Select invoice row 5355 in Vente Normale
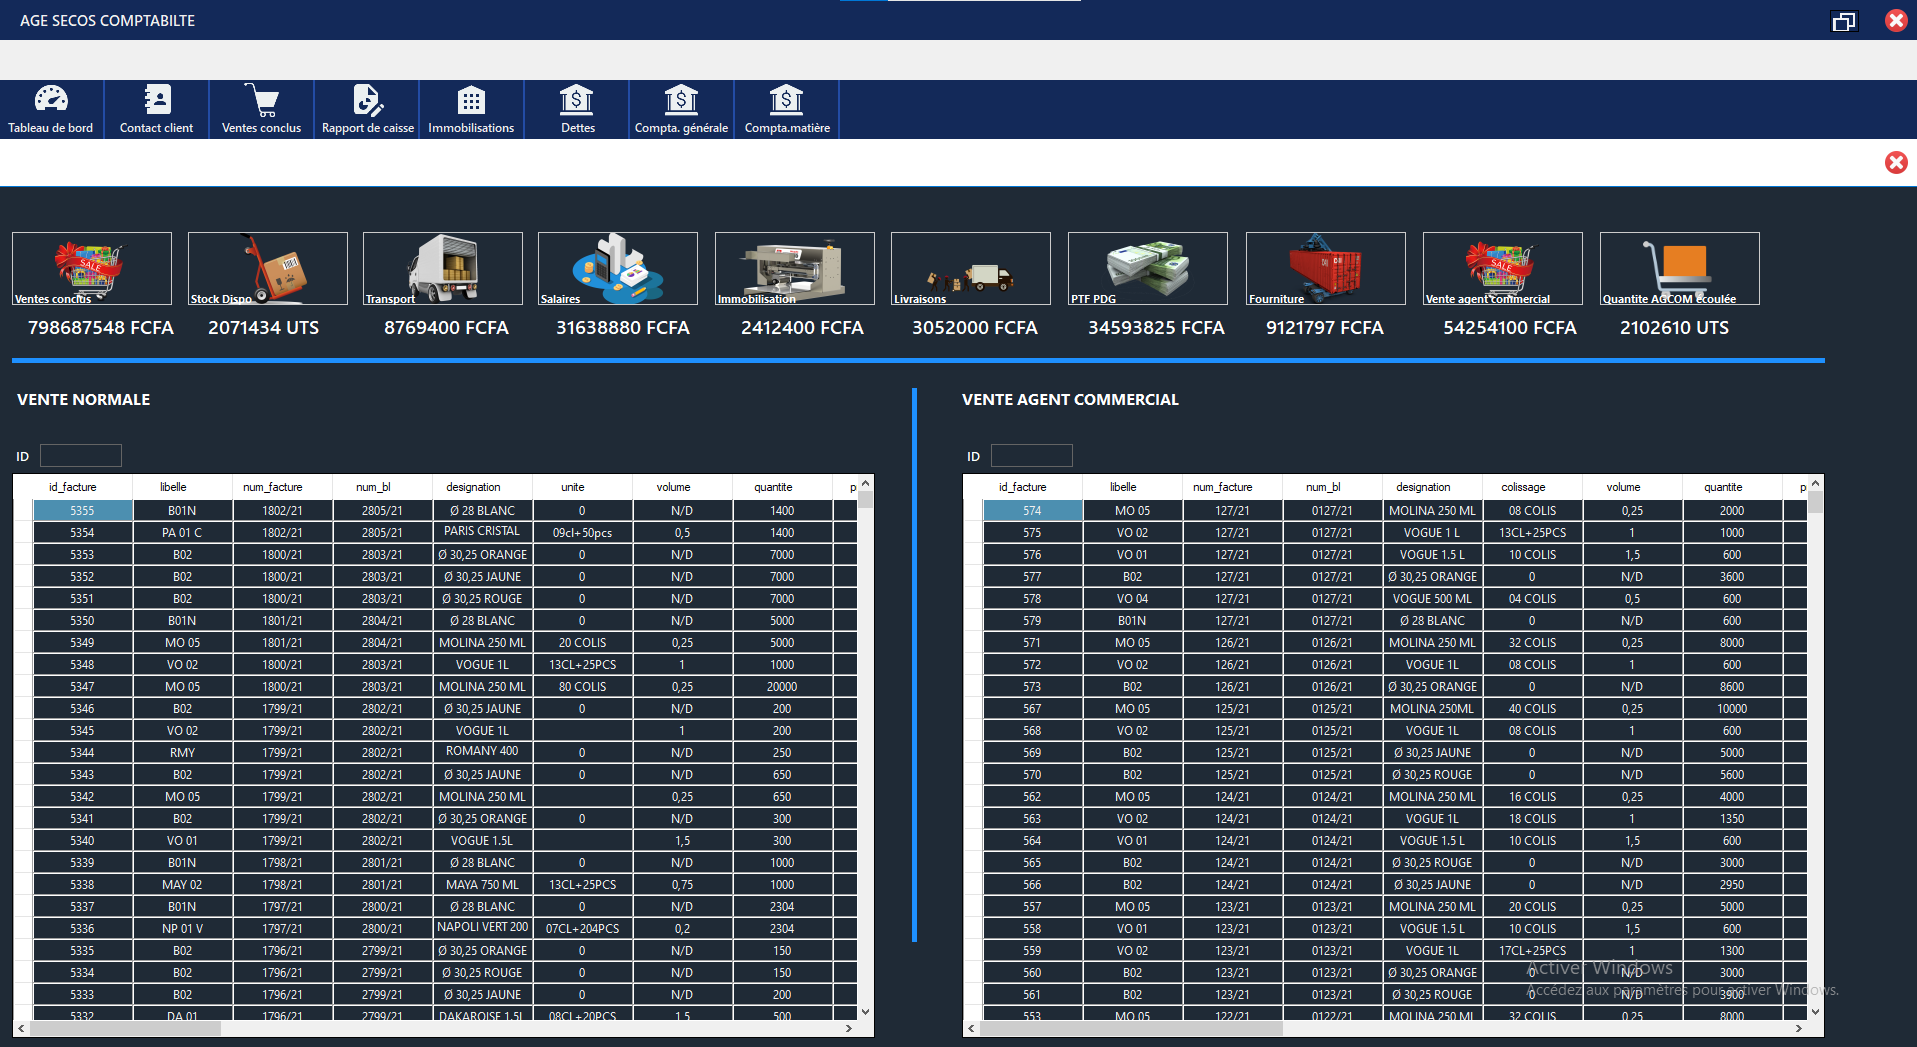1917x1047 pixels. pos(82,511)
